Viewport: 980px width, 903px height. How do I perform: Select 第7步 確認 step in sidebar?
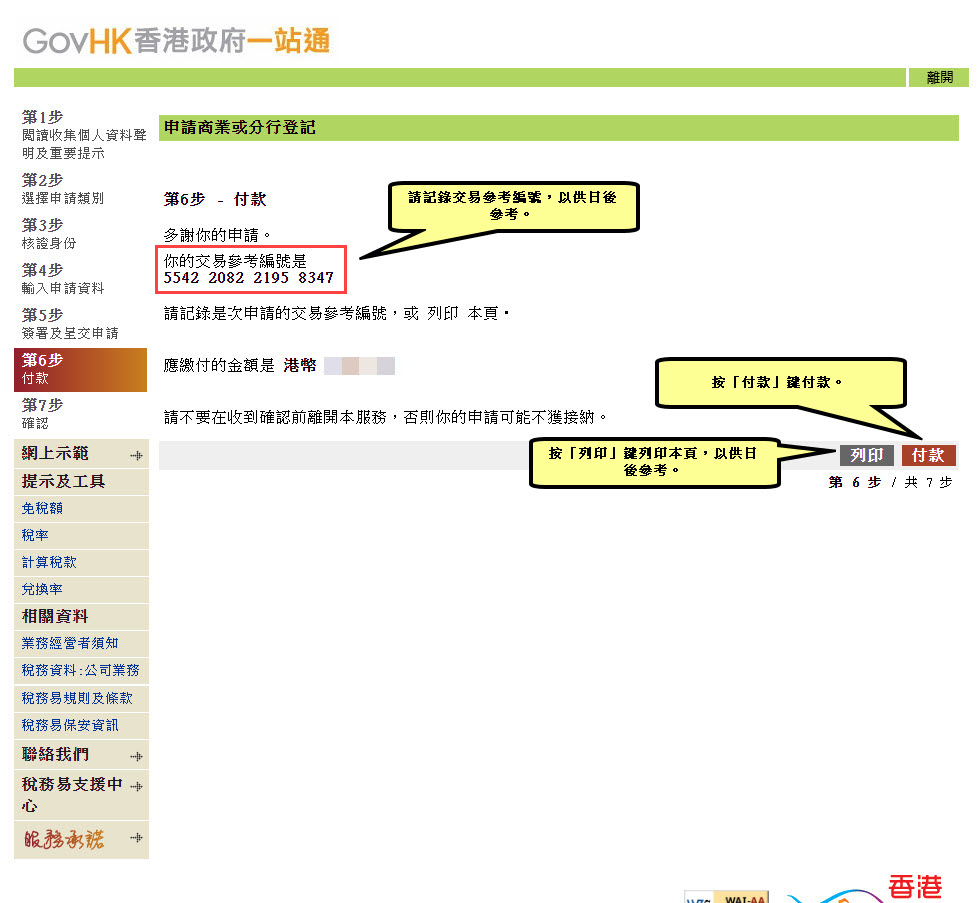pos(43,414)
